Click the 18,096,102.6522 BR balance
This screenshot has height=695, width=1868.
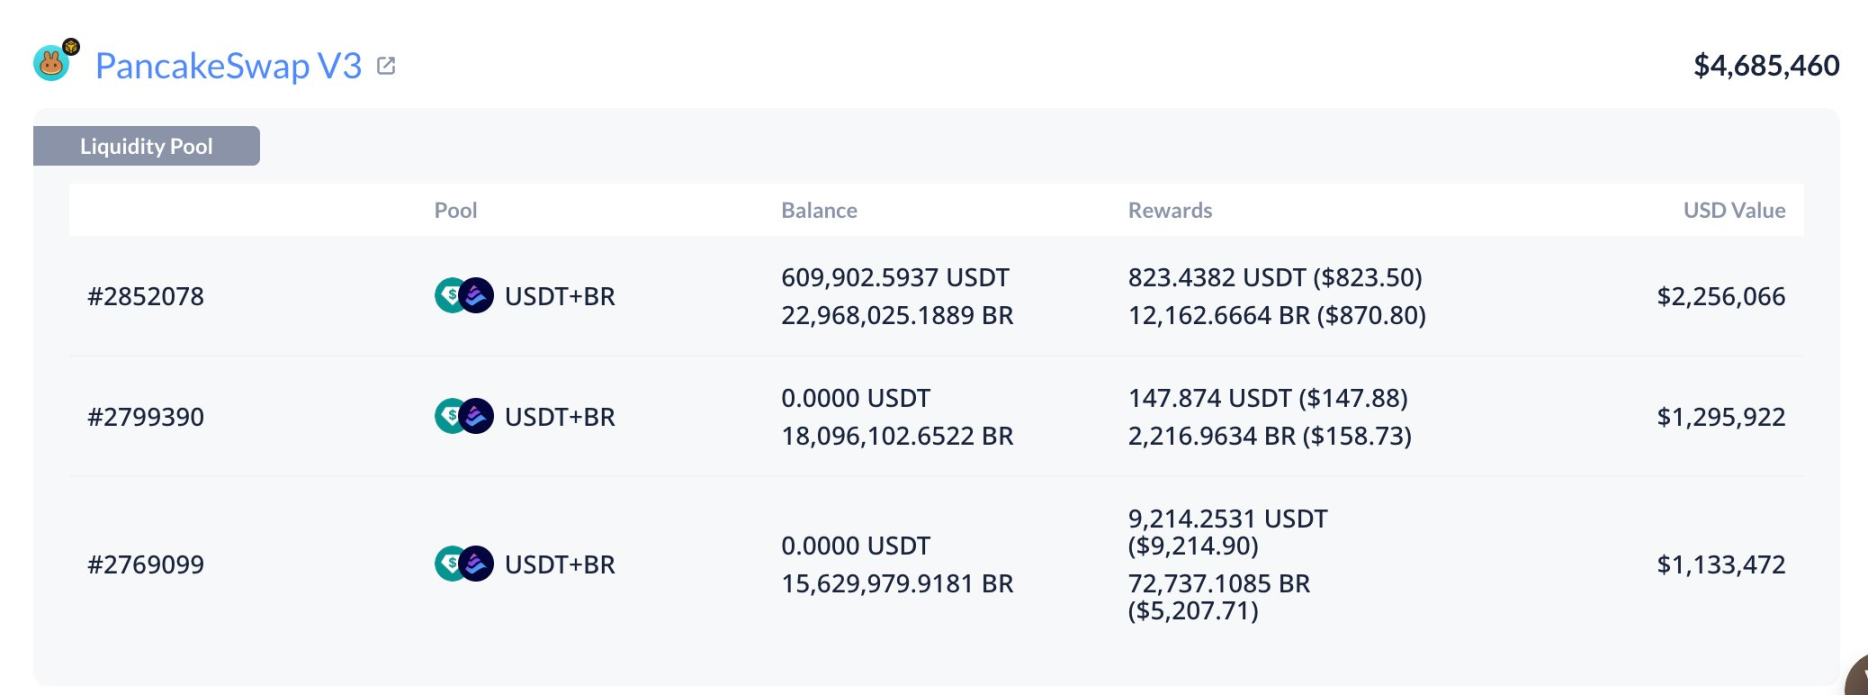click(x=897, y=436)
